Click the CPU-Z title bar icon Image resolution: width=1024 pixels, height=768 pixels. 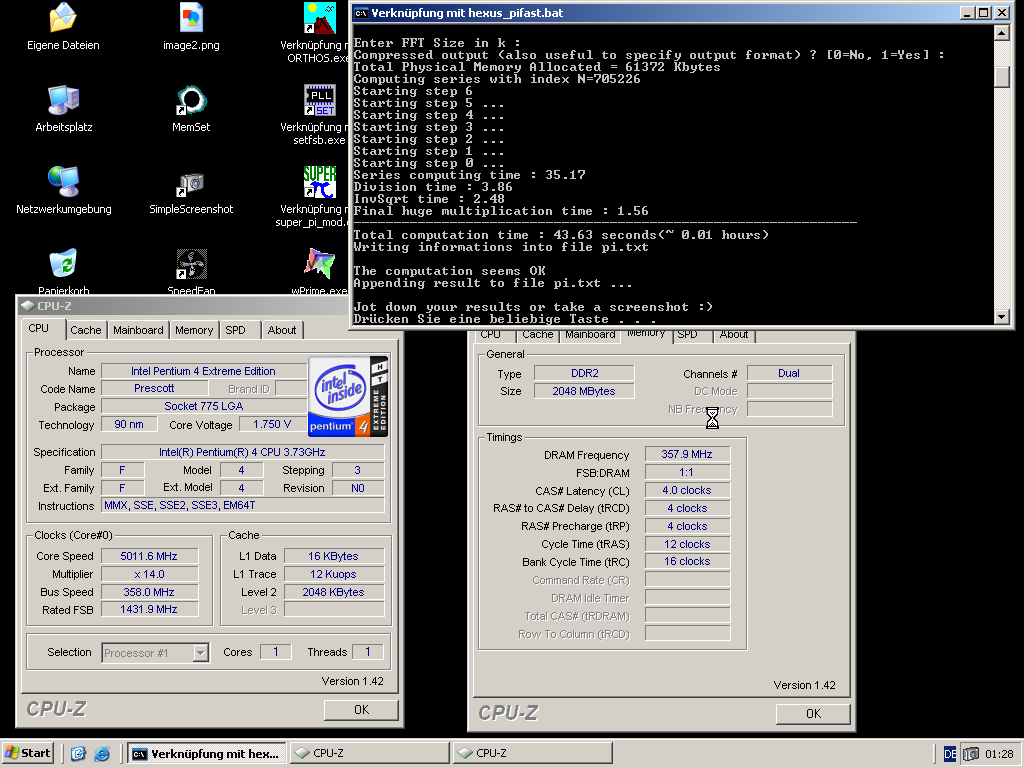[x=27, y=306]
